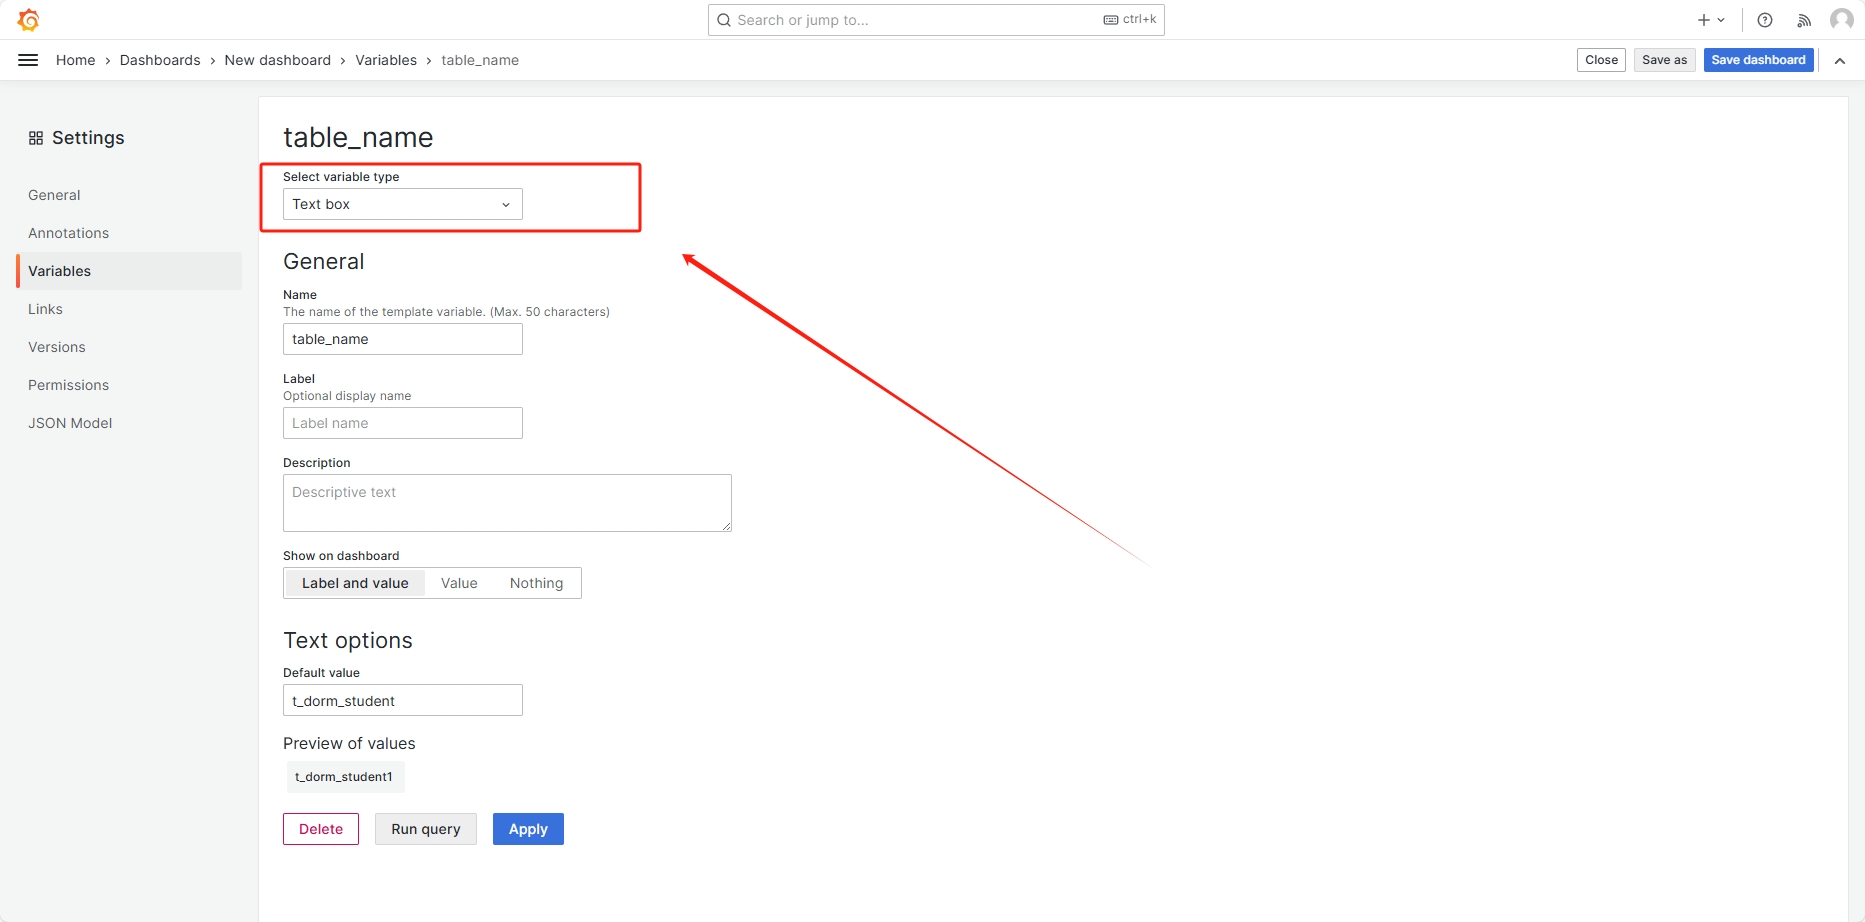Click the Dashboards breadcrumb link
Screen dimensions: 1865x922
coord(160,60)
